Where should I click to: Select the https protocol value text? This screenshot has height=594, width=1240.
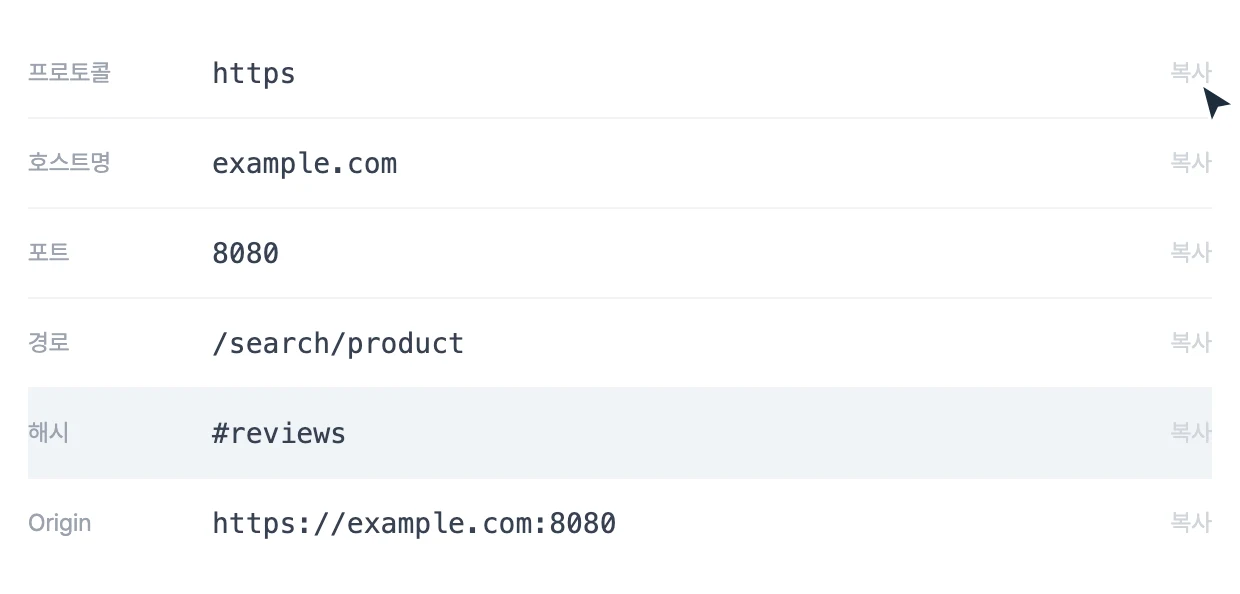pos(254,73)
